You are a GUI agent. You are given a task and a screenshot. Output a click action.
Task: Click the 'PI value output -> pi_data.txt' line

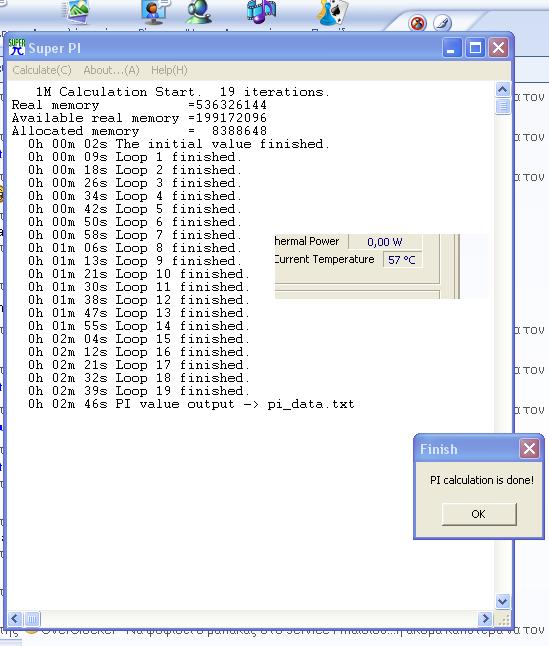(191, 404)
